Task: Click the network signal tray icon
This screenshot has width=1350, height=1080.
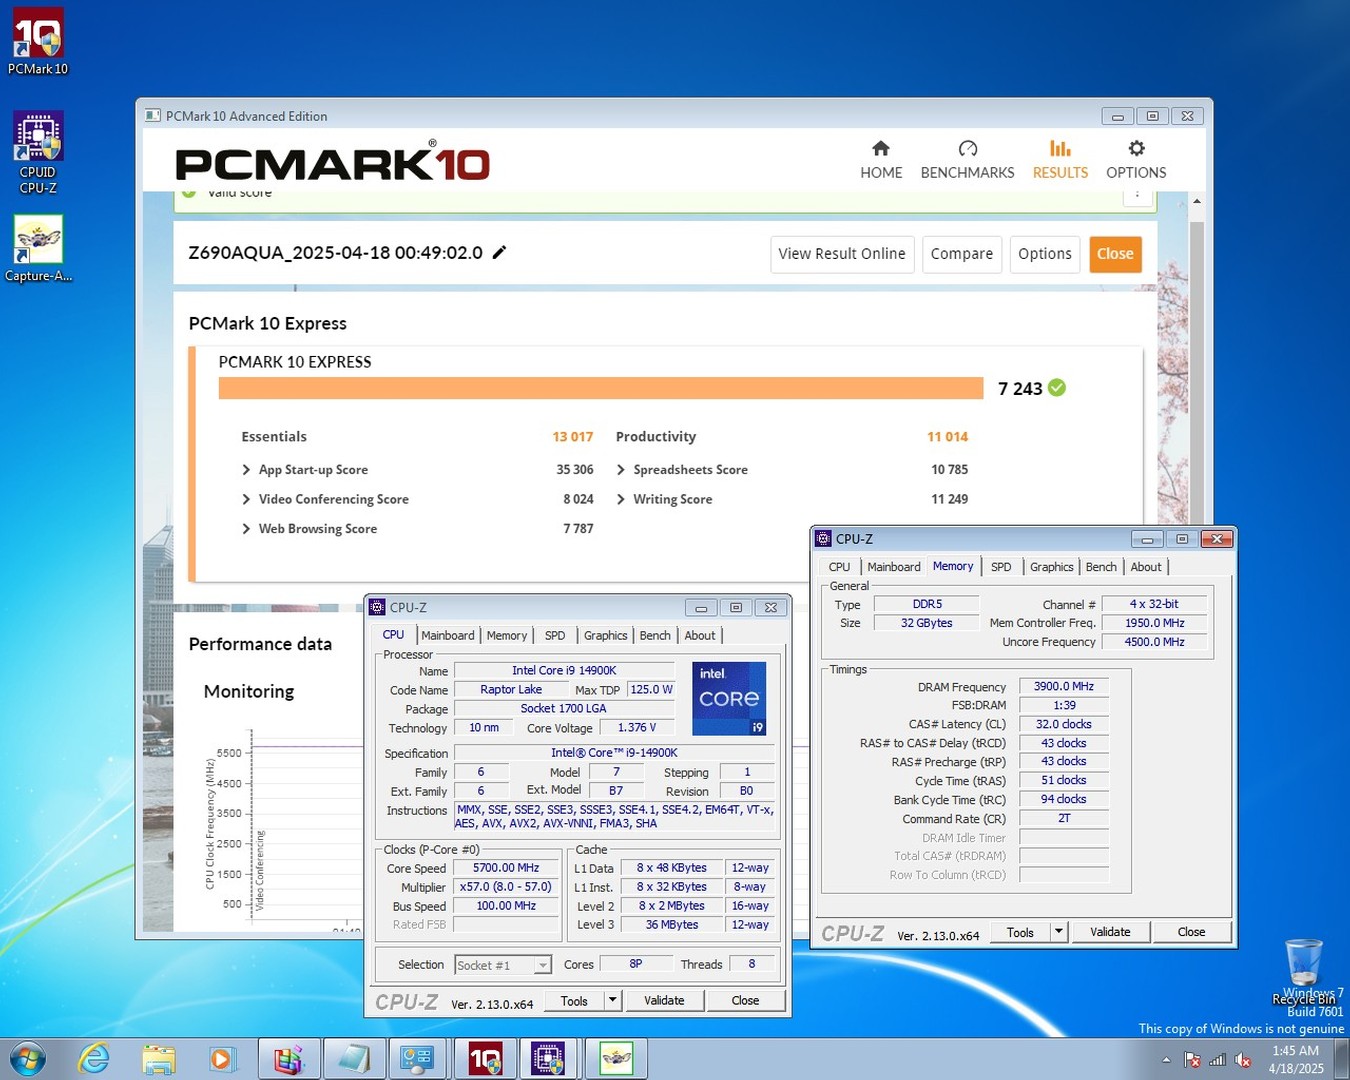Action: [x=1217, y=1060]
